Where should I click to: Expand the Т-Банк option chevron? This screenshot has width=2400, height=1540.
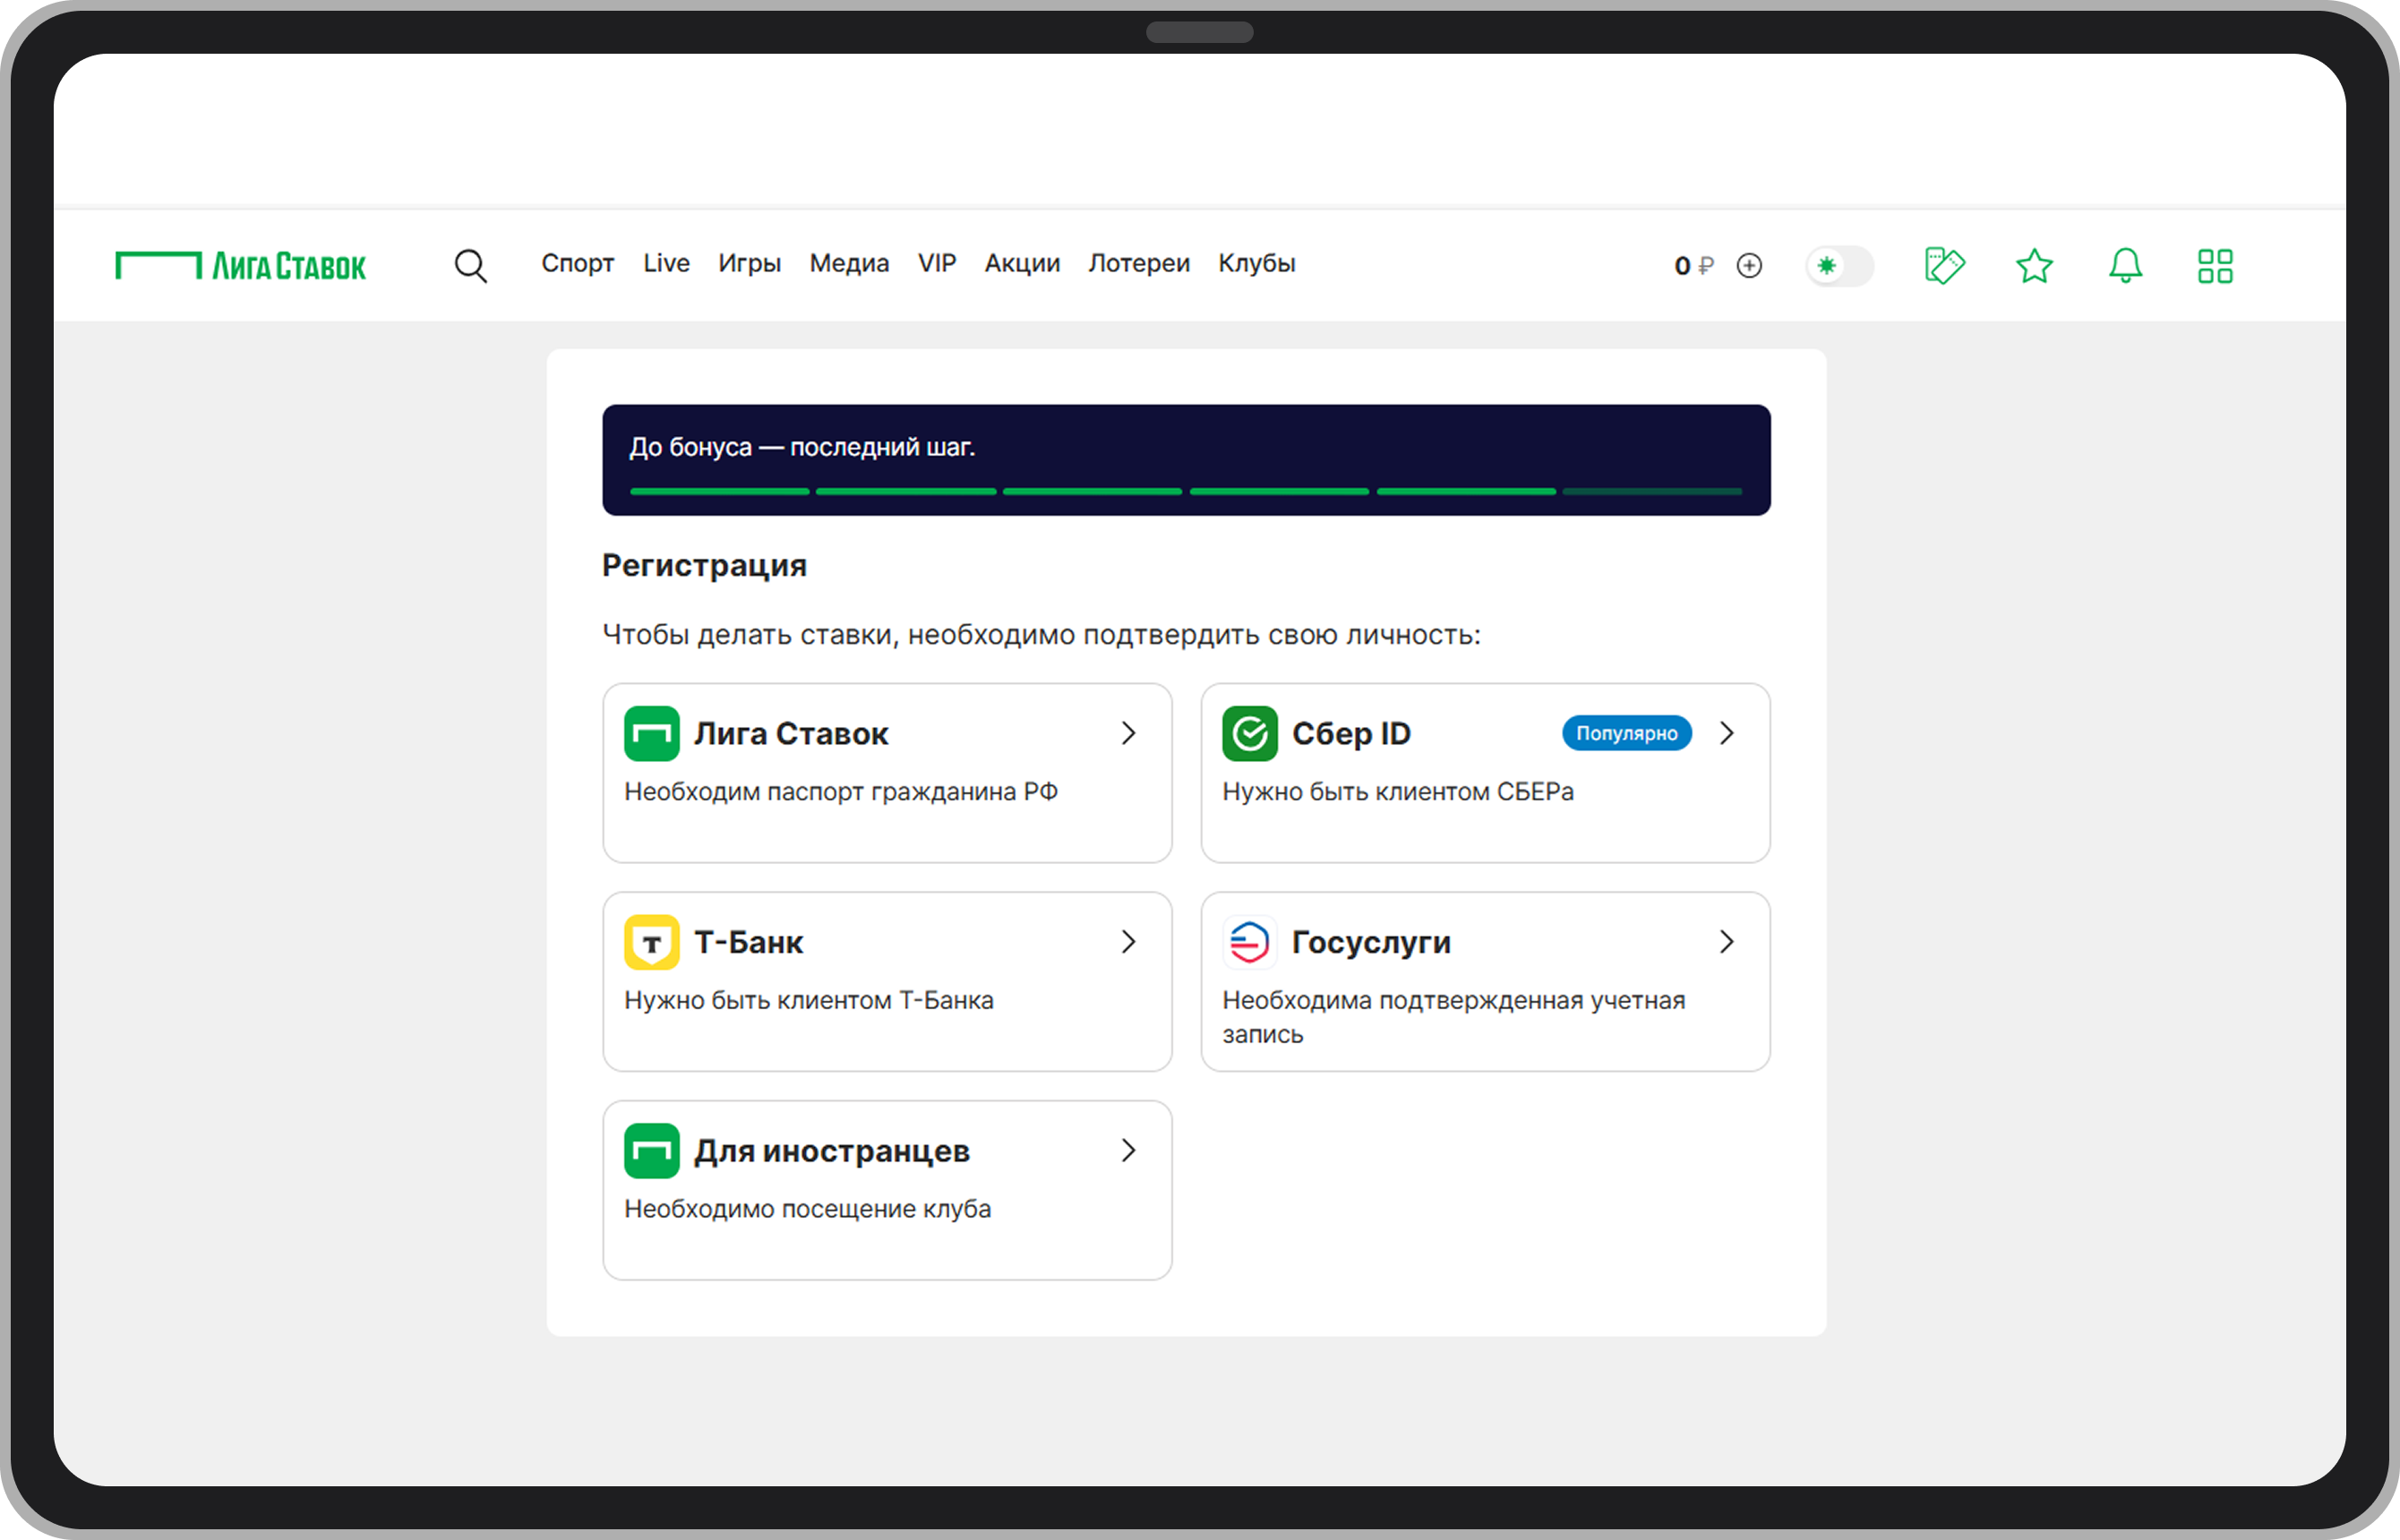(1128, 942)
